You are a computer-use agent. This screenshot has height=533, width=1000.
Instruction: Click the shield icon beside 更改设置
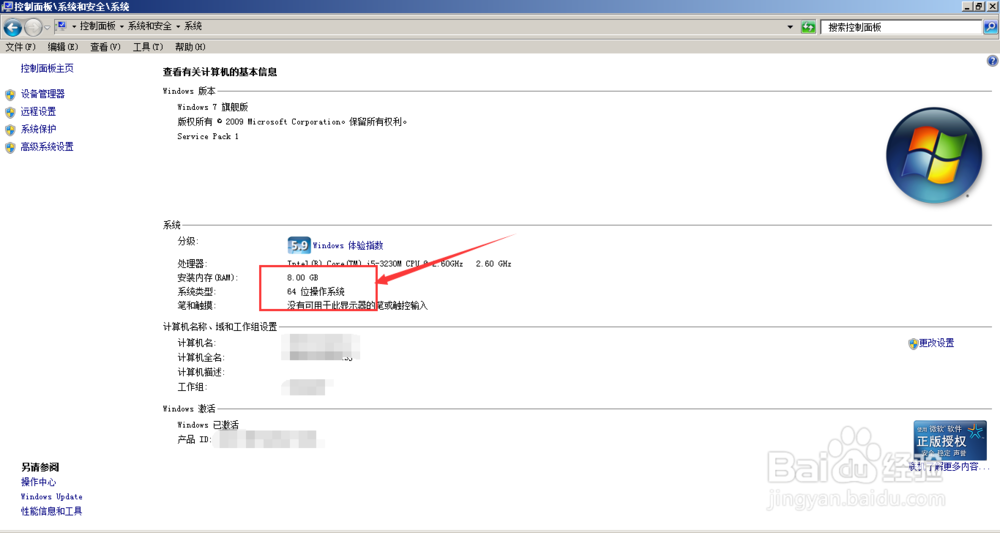pyautogui.click(x=913, y=344)
